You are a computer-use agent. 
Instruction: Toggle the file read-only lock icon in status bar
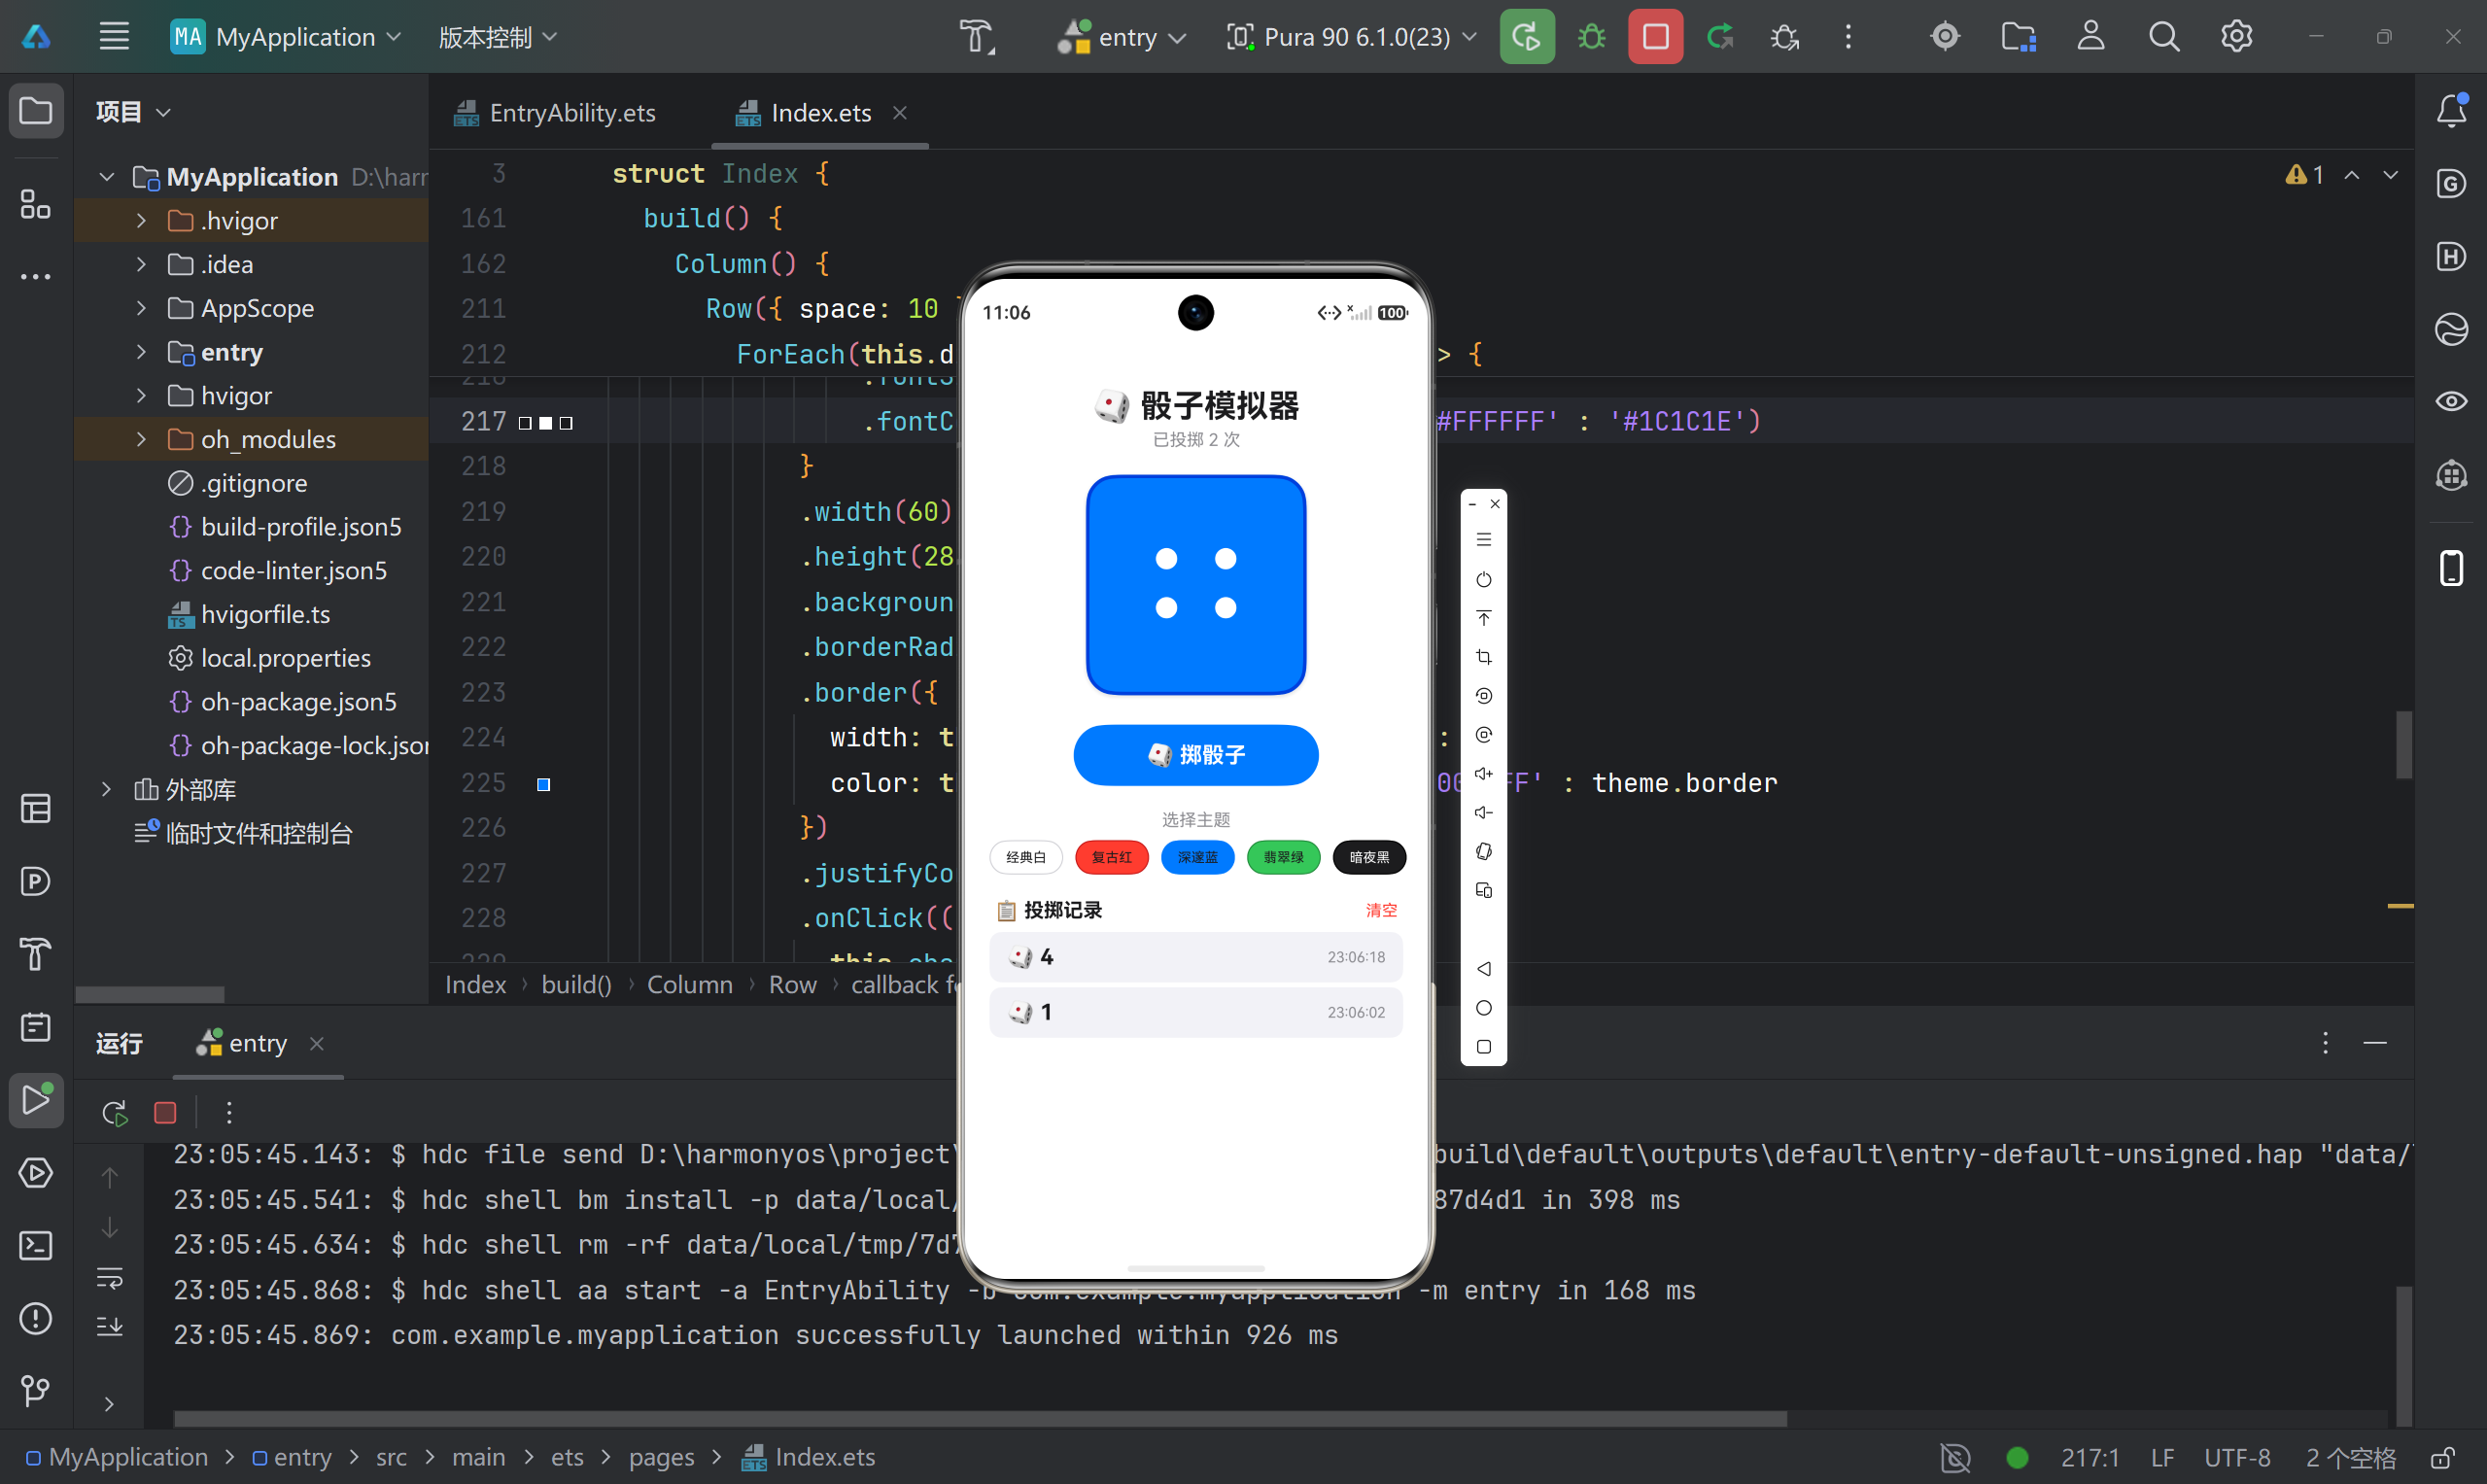click(2444, 1458)
